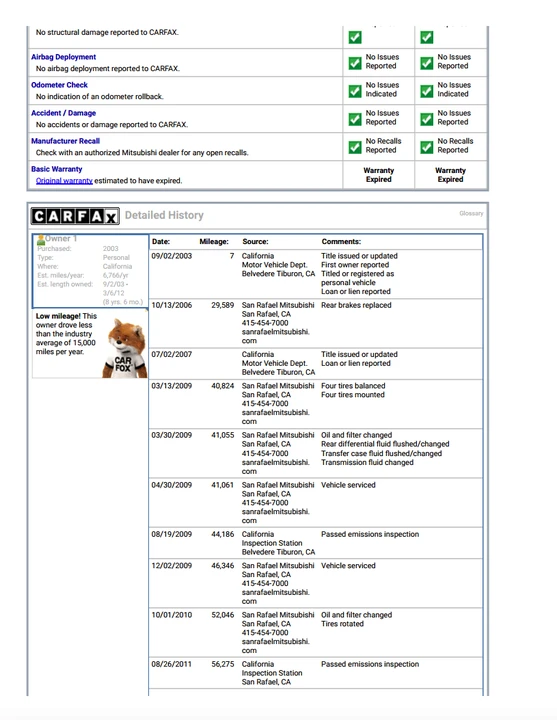Click the Car Fox mascot image
This screenshot has width=557, height=720.
124,348
